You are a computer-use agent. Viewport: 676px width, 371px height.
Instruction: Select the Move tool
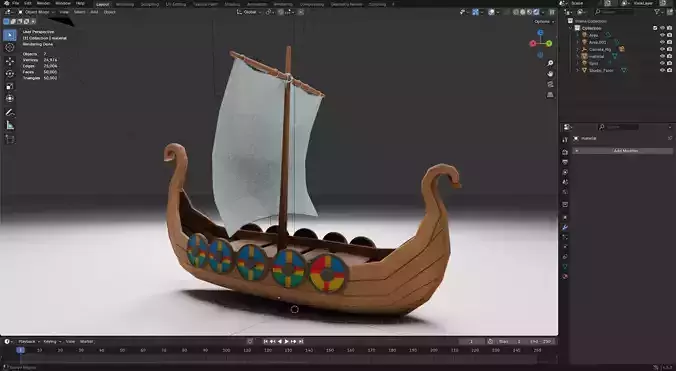click(9, 61)
